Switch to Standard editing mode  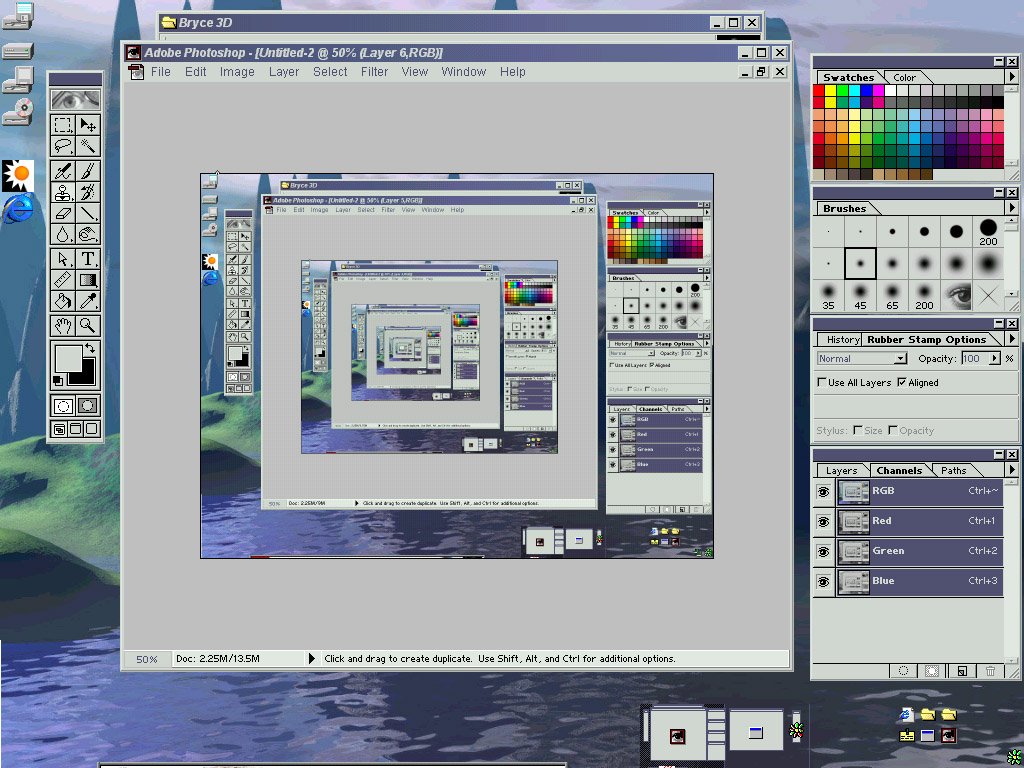[x=63, y=406]
